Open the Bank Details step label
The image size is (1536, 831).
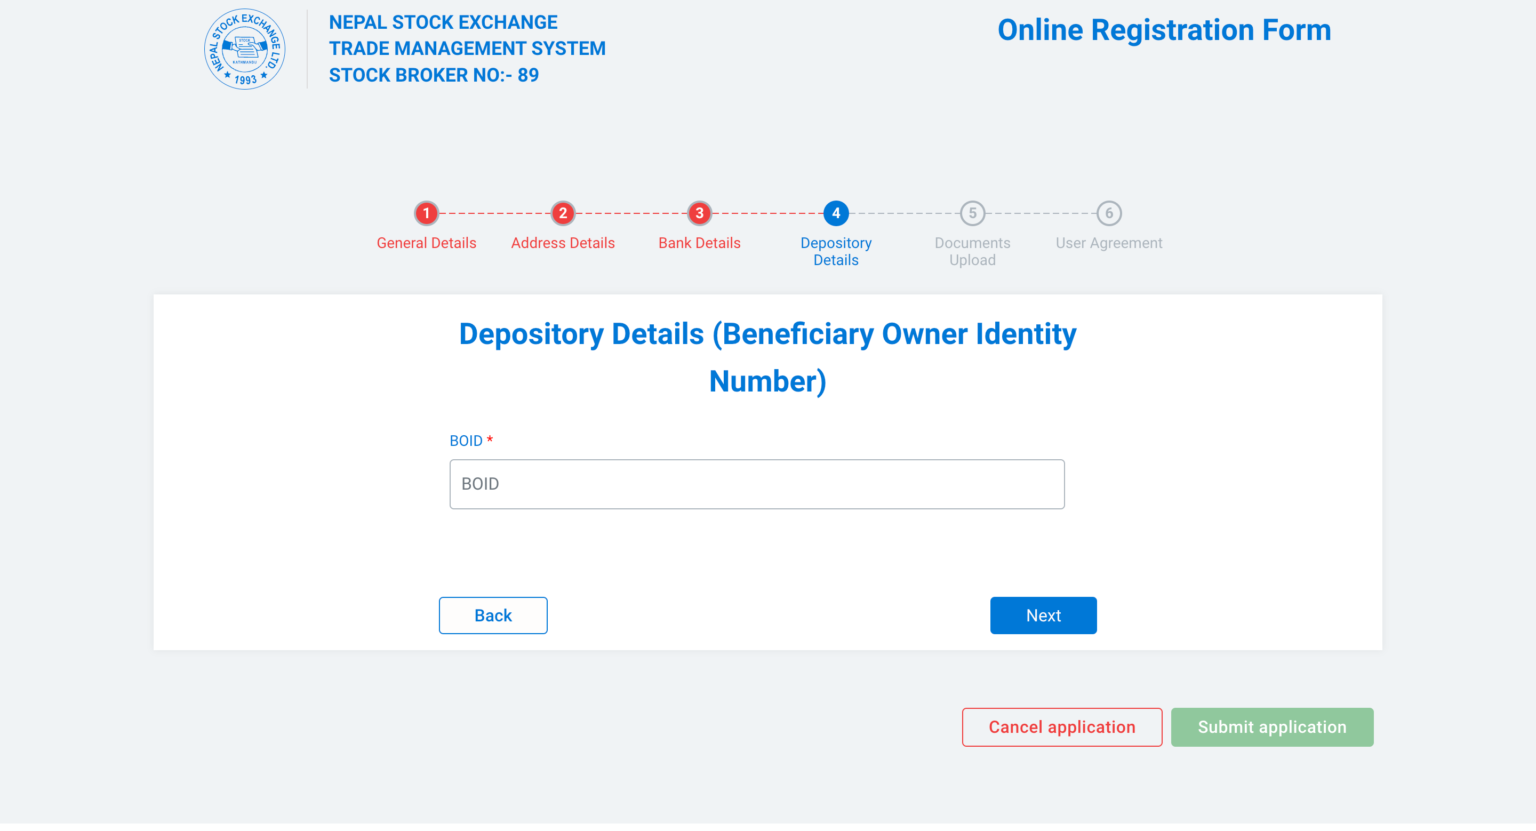click(x=699, y=243)
